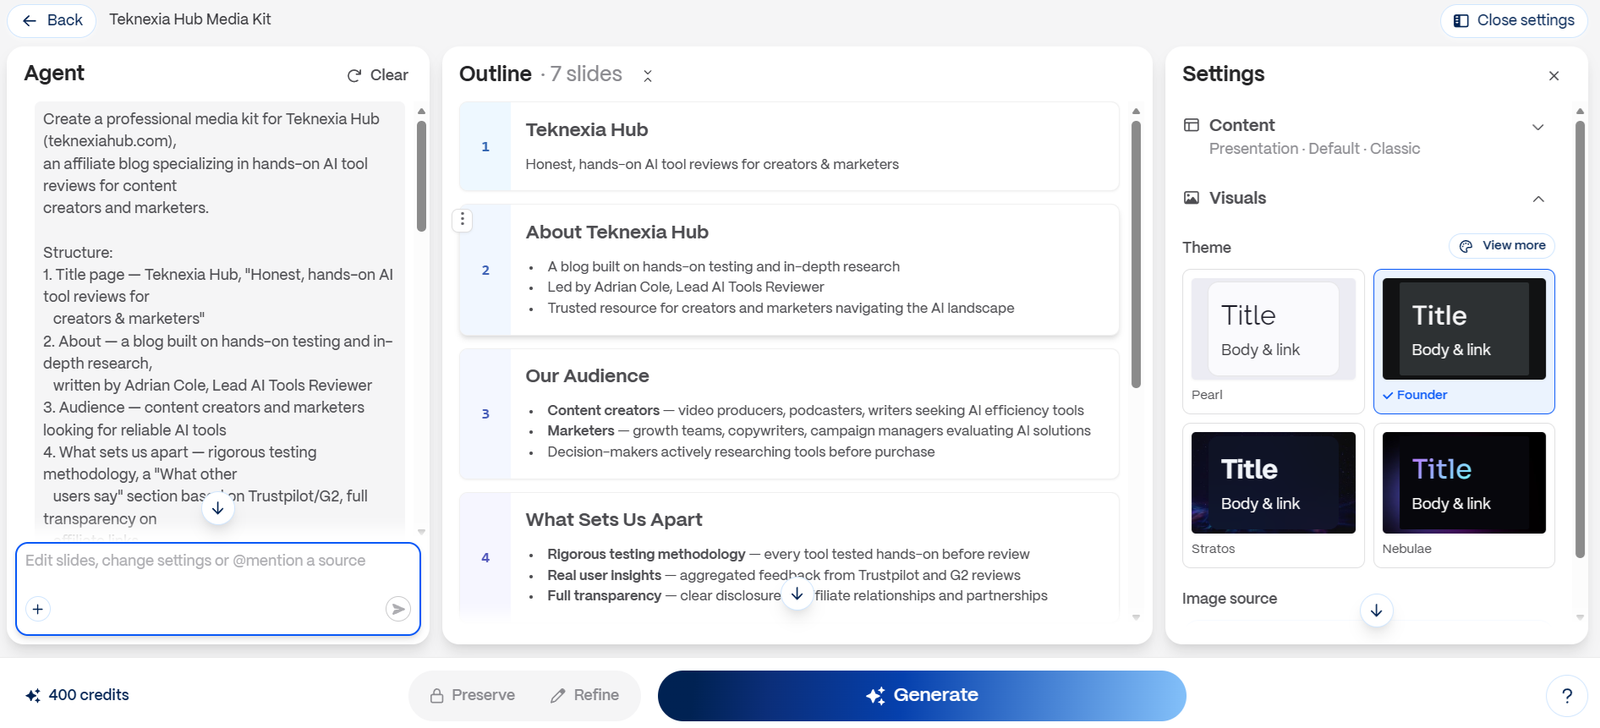The height and width of the screenshot is (728, 1600).
Task: Click slide number 3 in outline
Action: pos(486,414)
